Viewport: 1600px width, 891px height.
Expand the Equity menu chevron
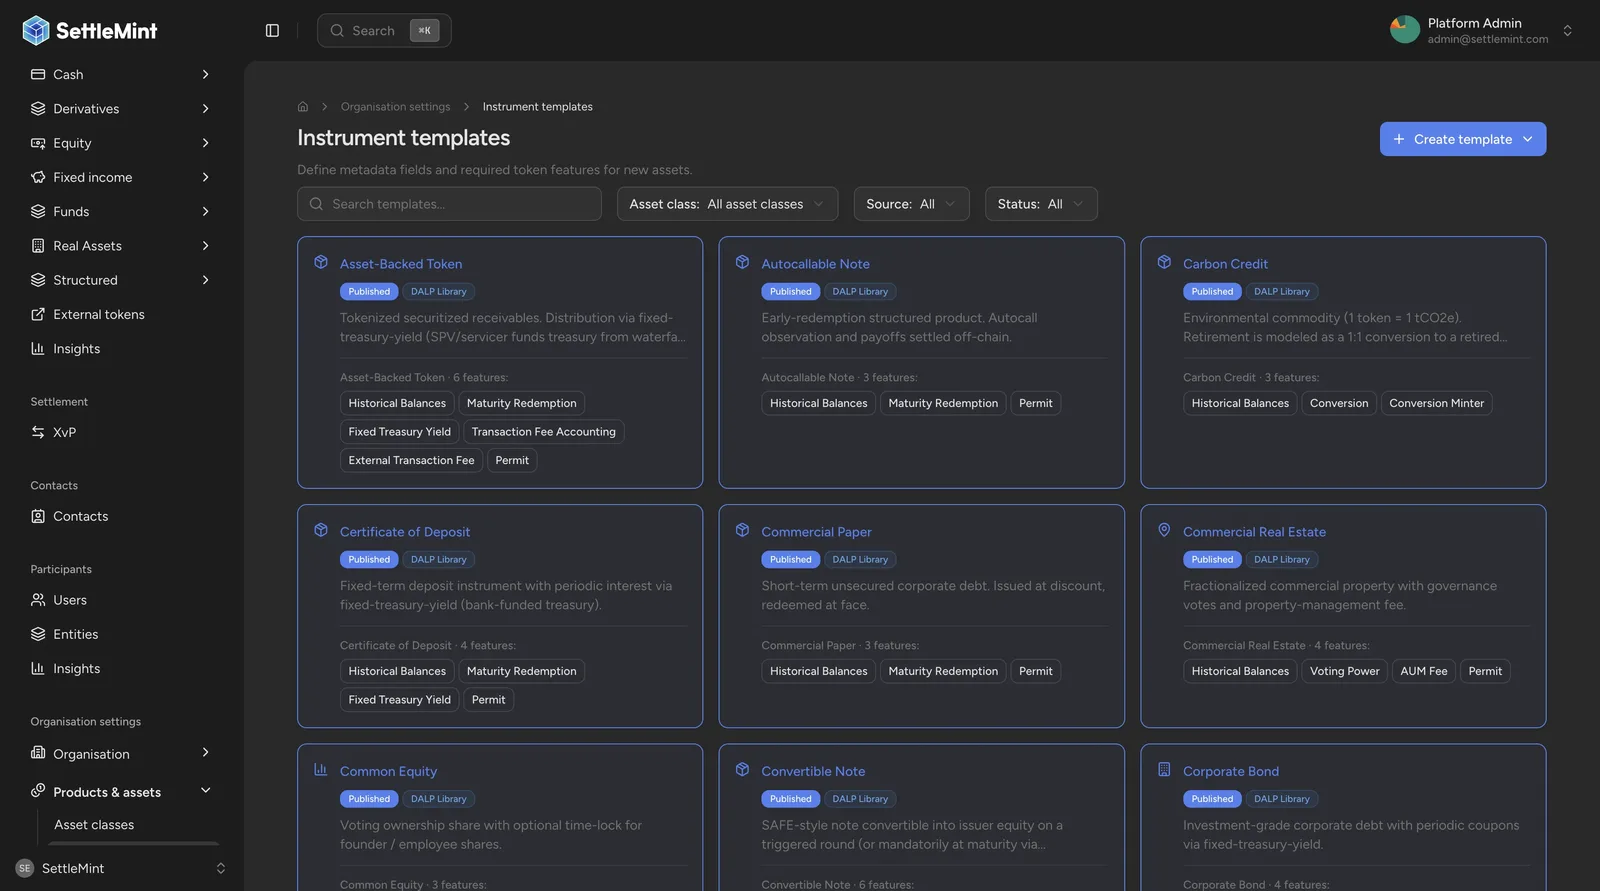click(x=205, y=143)
